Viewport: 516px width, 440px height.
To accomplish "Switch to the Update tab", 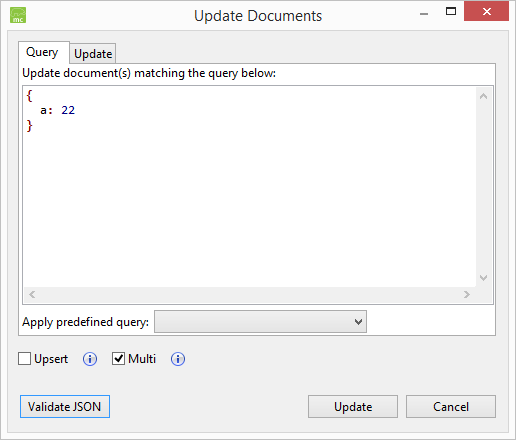I will pos(93,54).
